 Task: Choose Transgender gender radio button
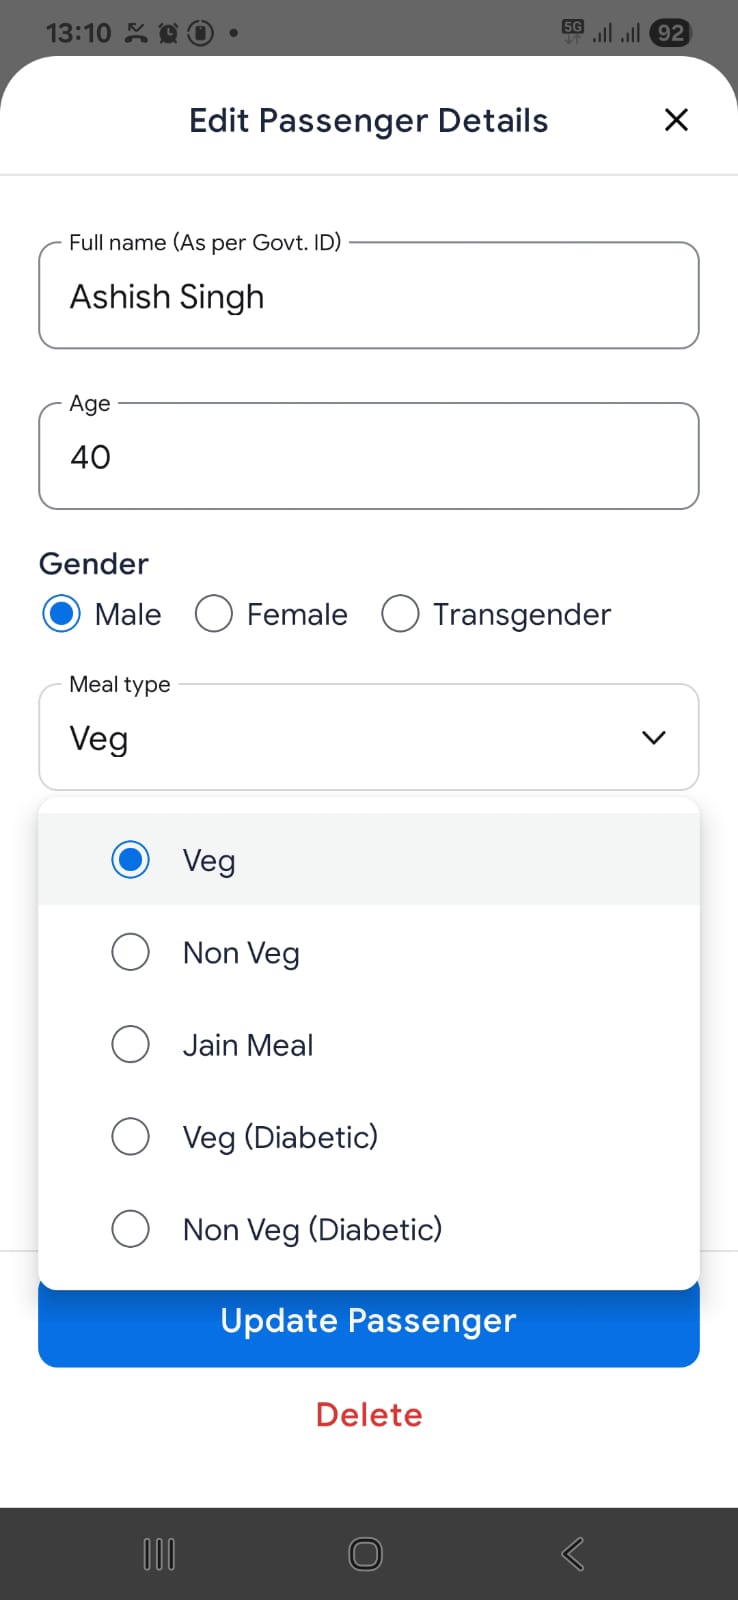click(x=400, y=614)
